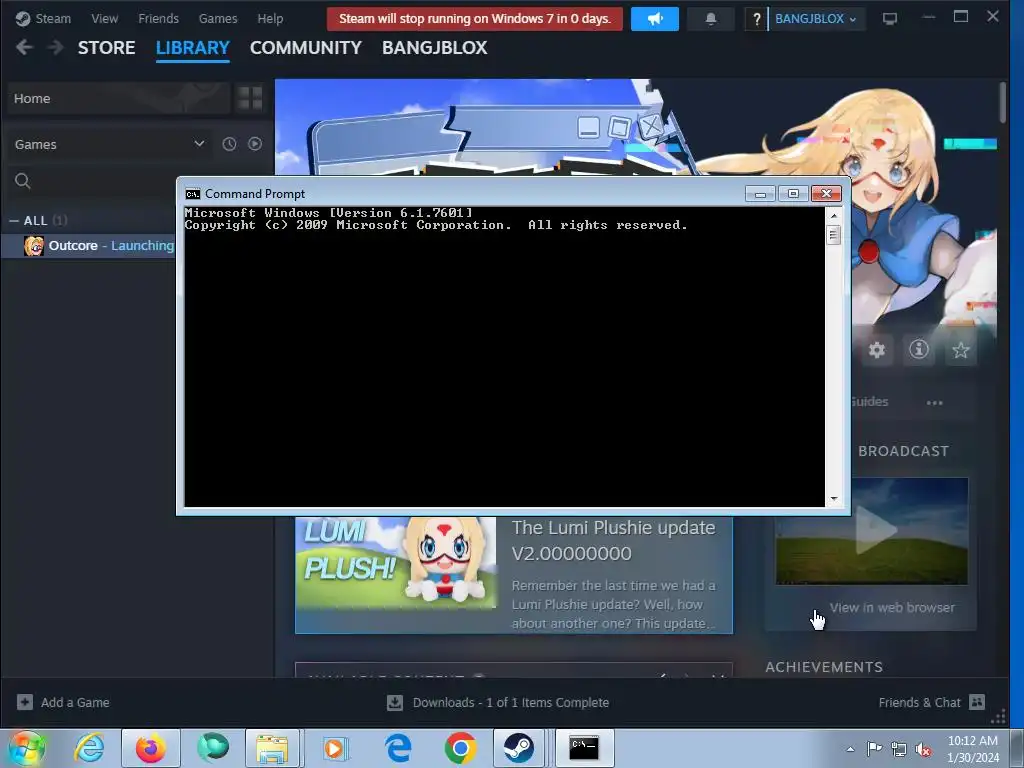
Task: Open the Help menu
Action: pyautogui.click(x=270, y=19)
